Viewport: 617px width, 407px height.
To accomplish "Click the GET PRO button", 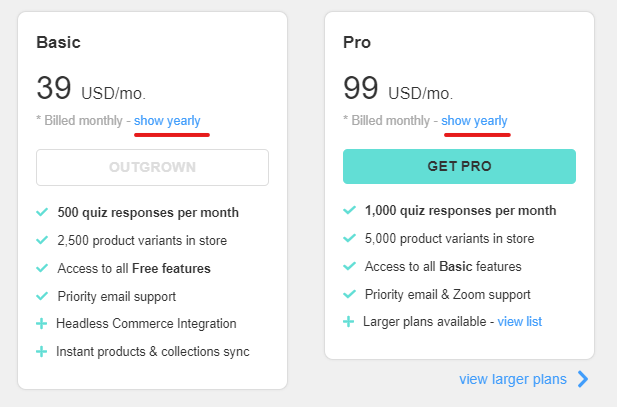I will (x=459, y=166).
